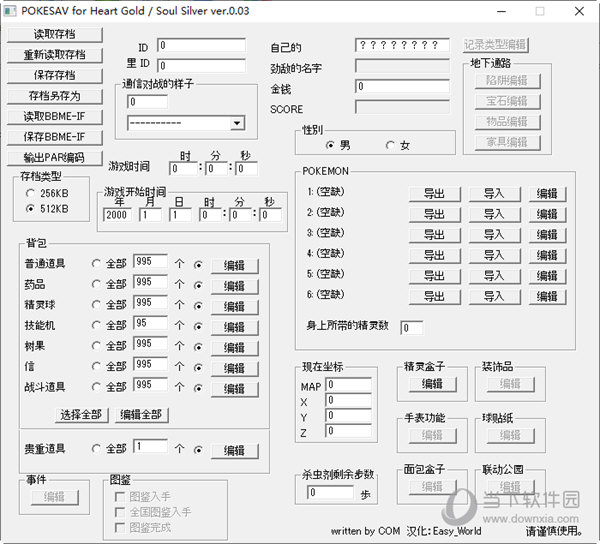The height and width of the screenshot is (544, 600).
Task: Click the 编辑全部 button
Action: 142,415
